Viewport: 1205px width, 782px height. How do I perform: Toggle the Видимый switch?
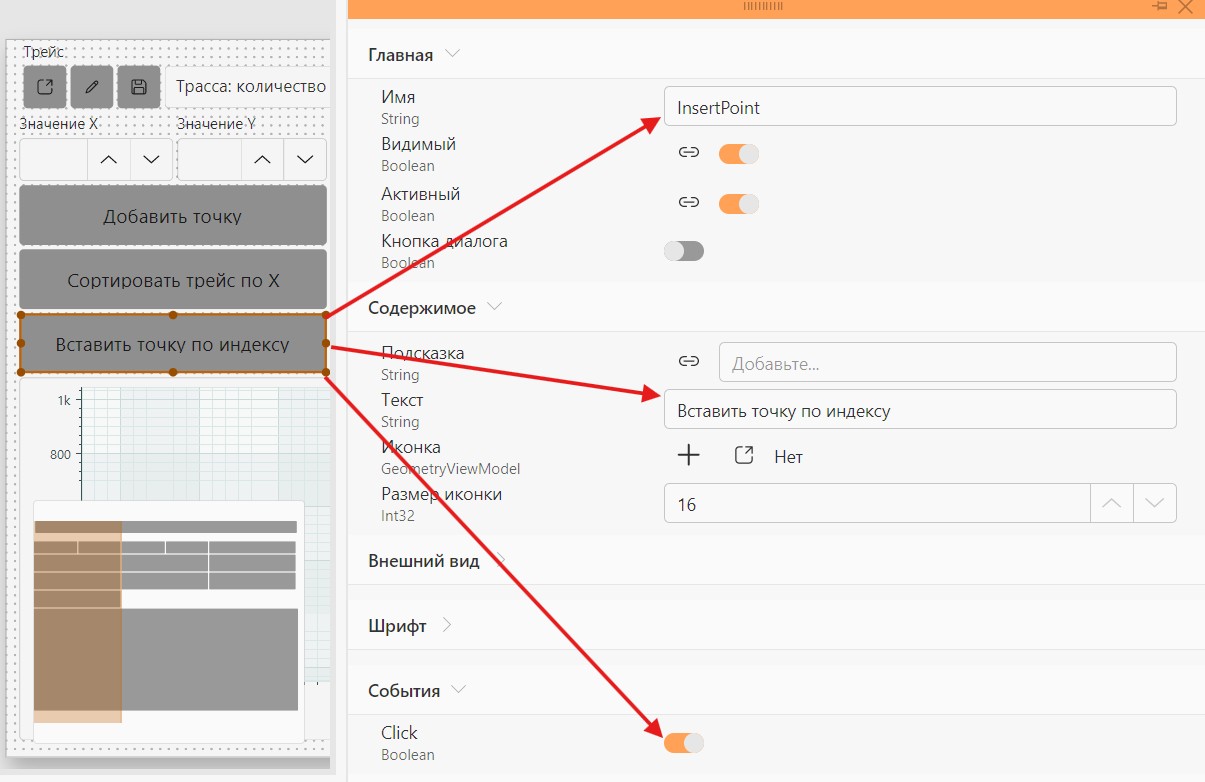(x=739, y=154)
